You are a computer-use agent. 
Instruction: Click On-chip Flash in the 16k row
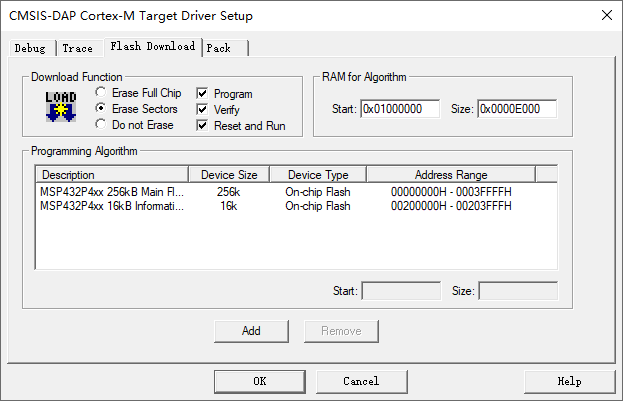318,206
